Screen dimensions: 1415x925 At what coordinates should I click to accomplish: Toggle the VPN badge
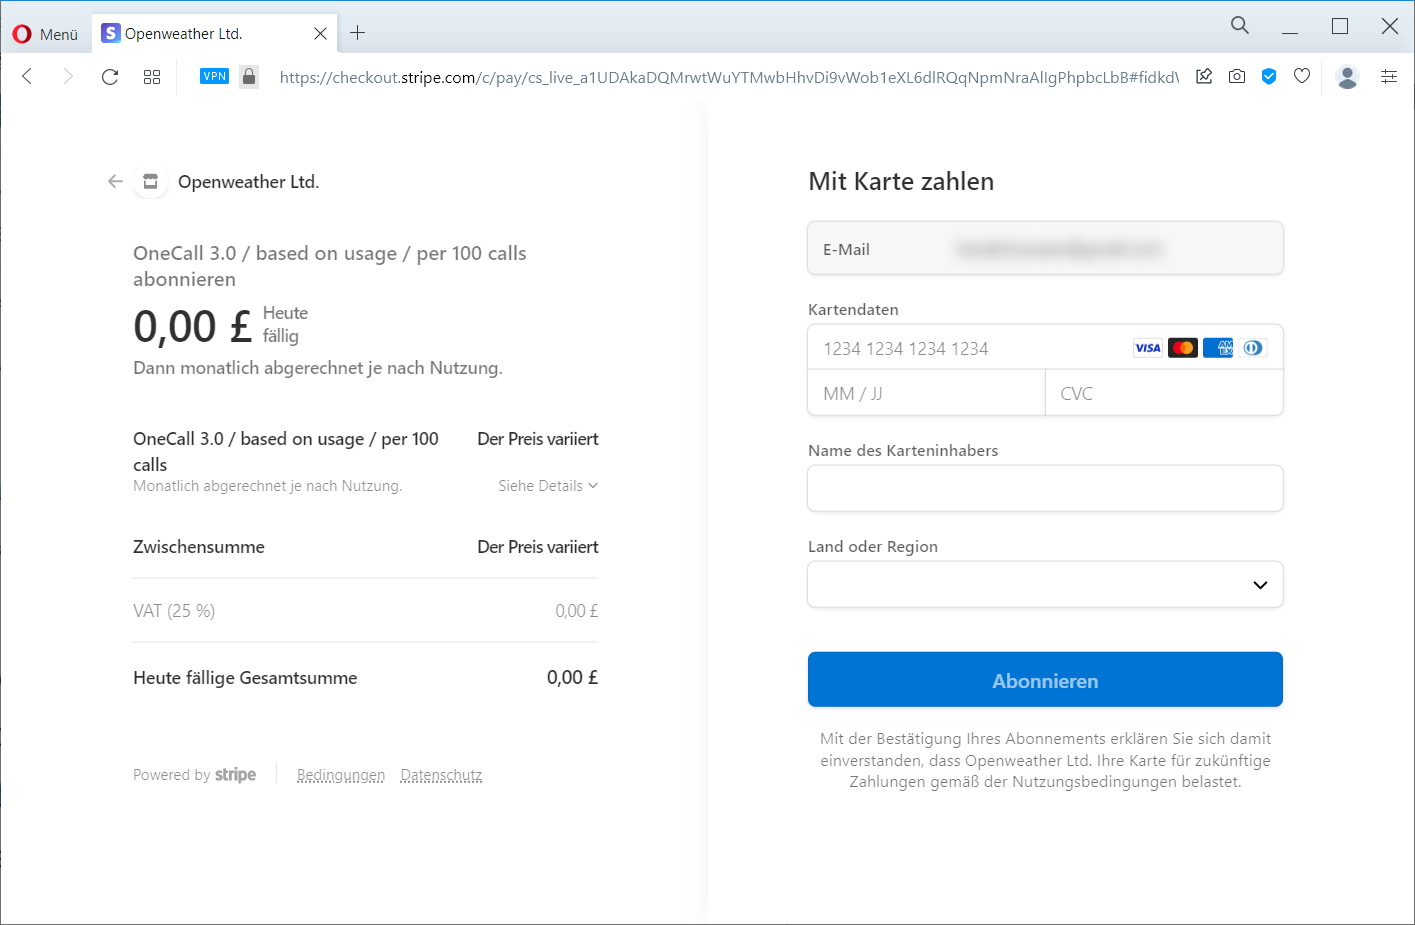pos(215,76)
